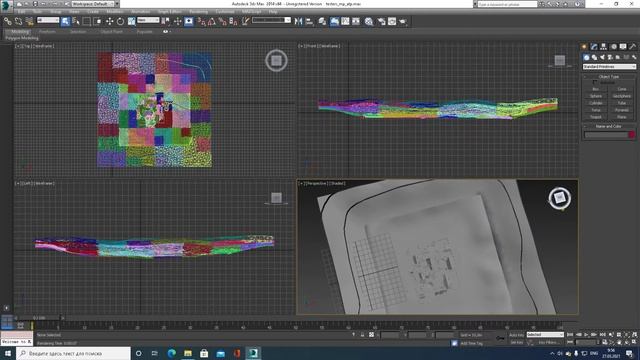Click the Render Production teapot icon
The width and height of the screenshot is (640, 360).
(x=403, y=21)
